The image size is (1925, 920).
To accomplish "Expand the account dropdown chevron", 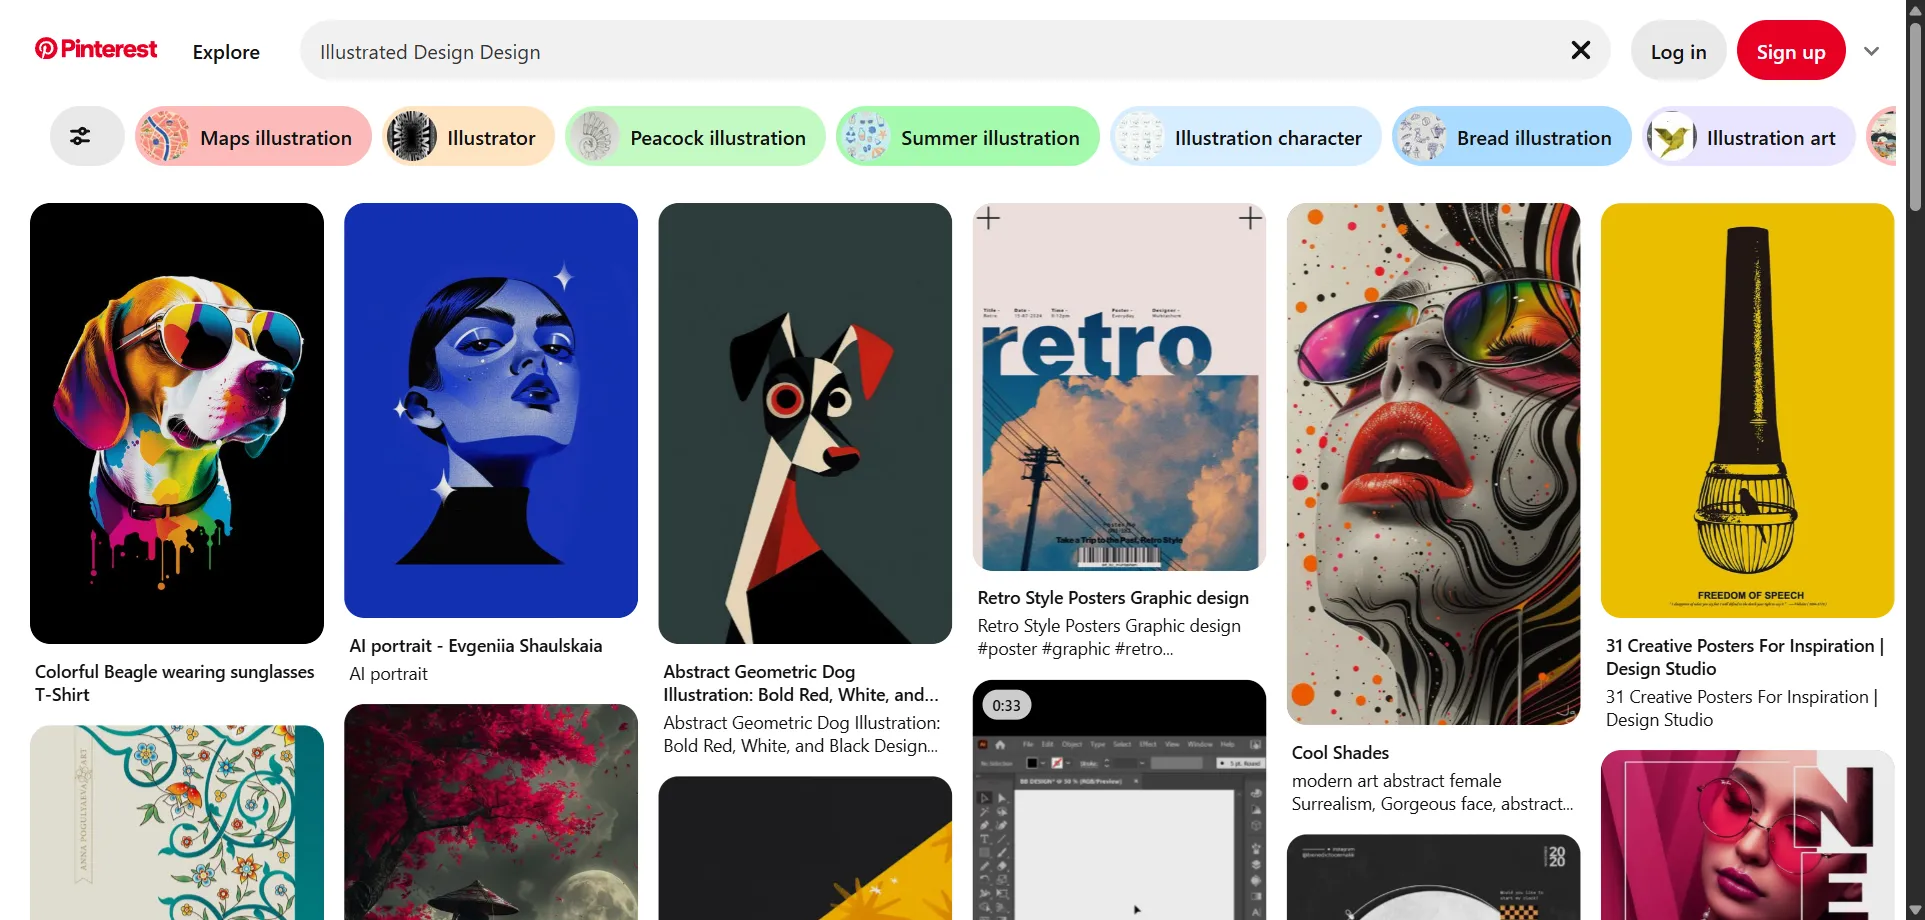I will click(x=1871, y=51).
